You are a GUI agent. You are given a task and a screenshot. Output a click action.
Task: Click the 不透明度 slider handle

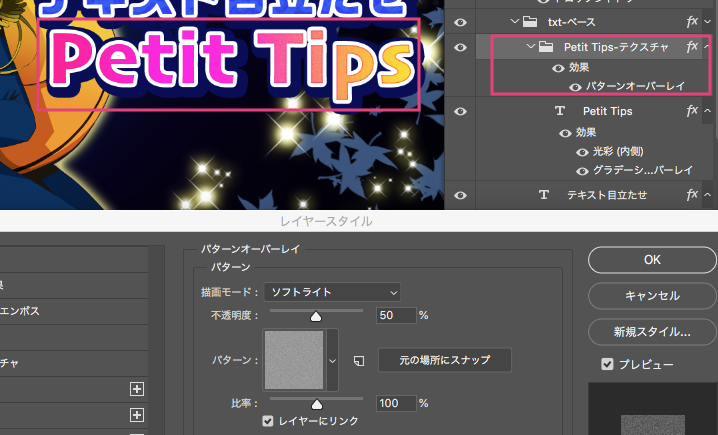pos(316,316)
